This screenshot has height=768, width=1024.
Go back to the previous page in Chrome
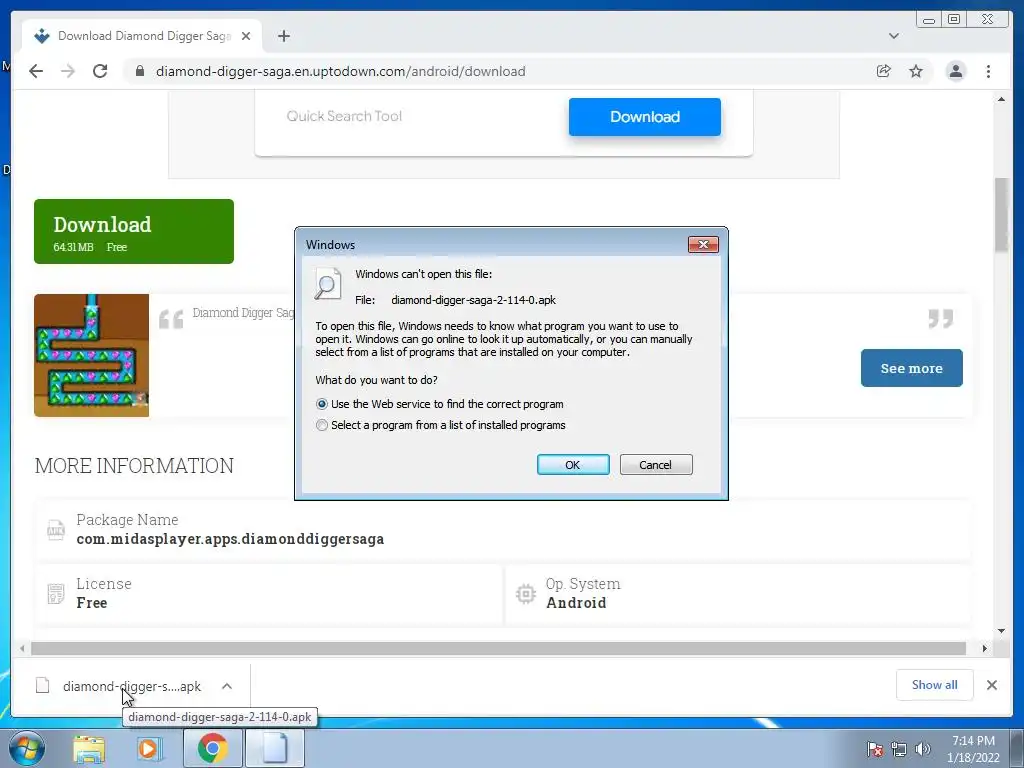click(x=36, y=71)
